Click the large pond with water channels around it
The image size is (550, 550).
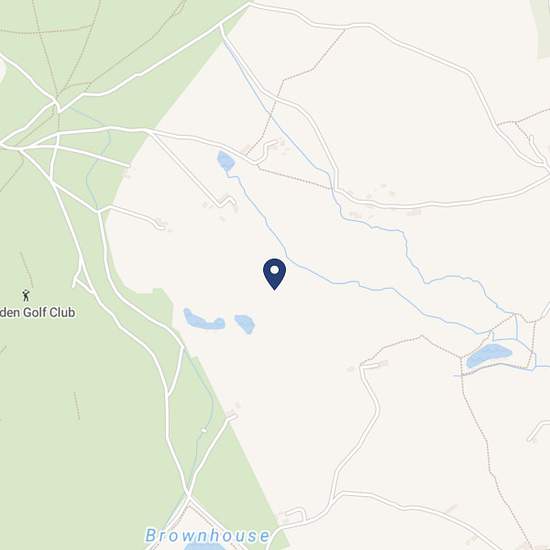pos(489,355)
